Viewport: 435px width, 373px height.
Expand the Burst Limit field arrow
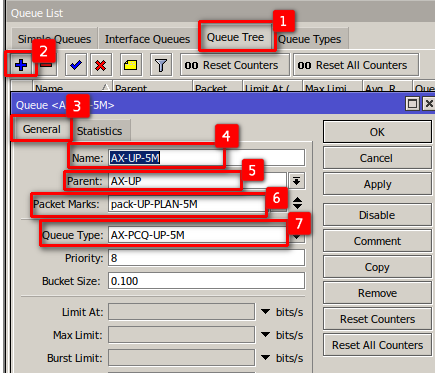click(265, 358)
